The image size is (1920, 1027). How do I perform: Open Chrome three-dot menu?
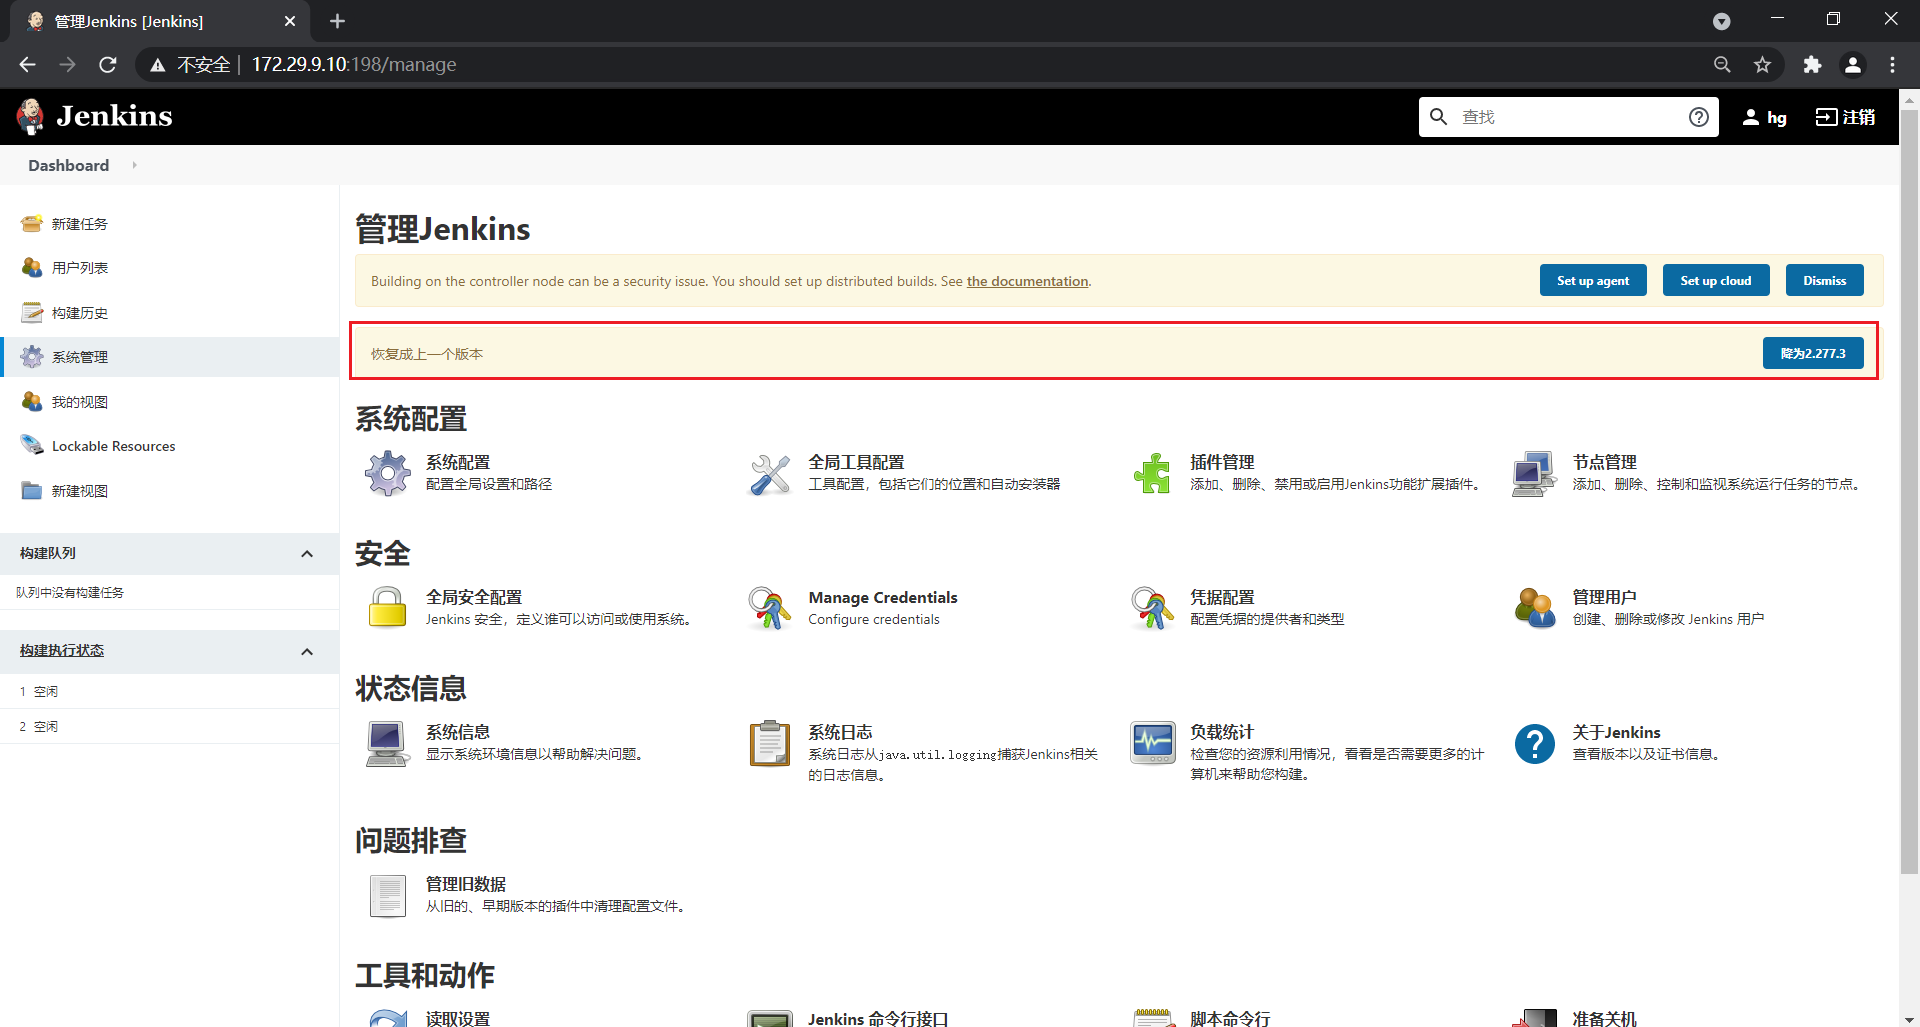click(x=1892, y=64)
